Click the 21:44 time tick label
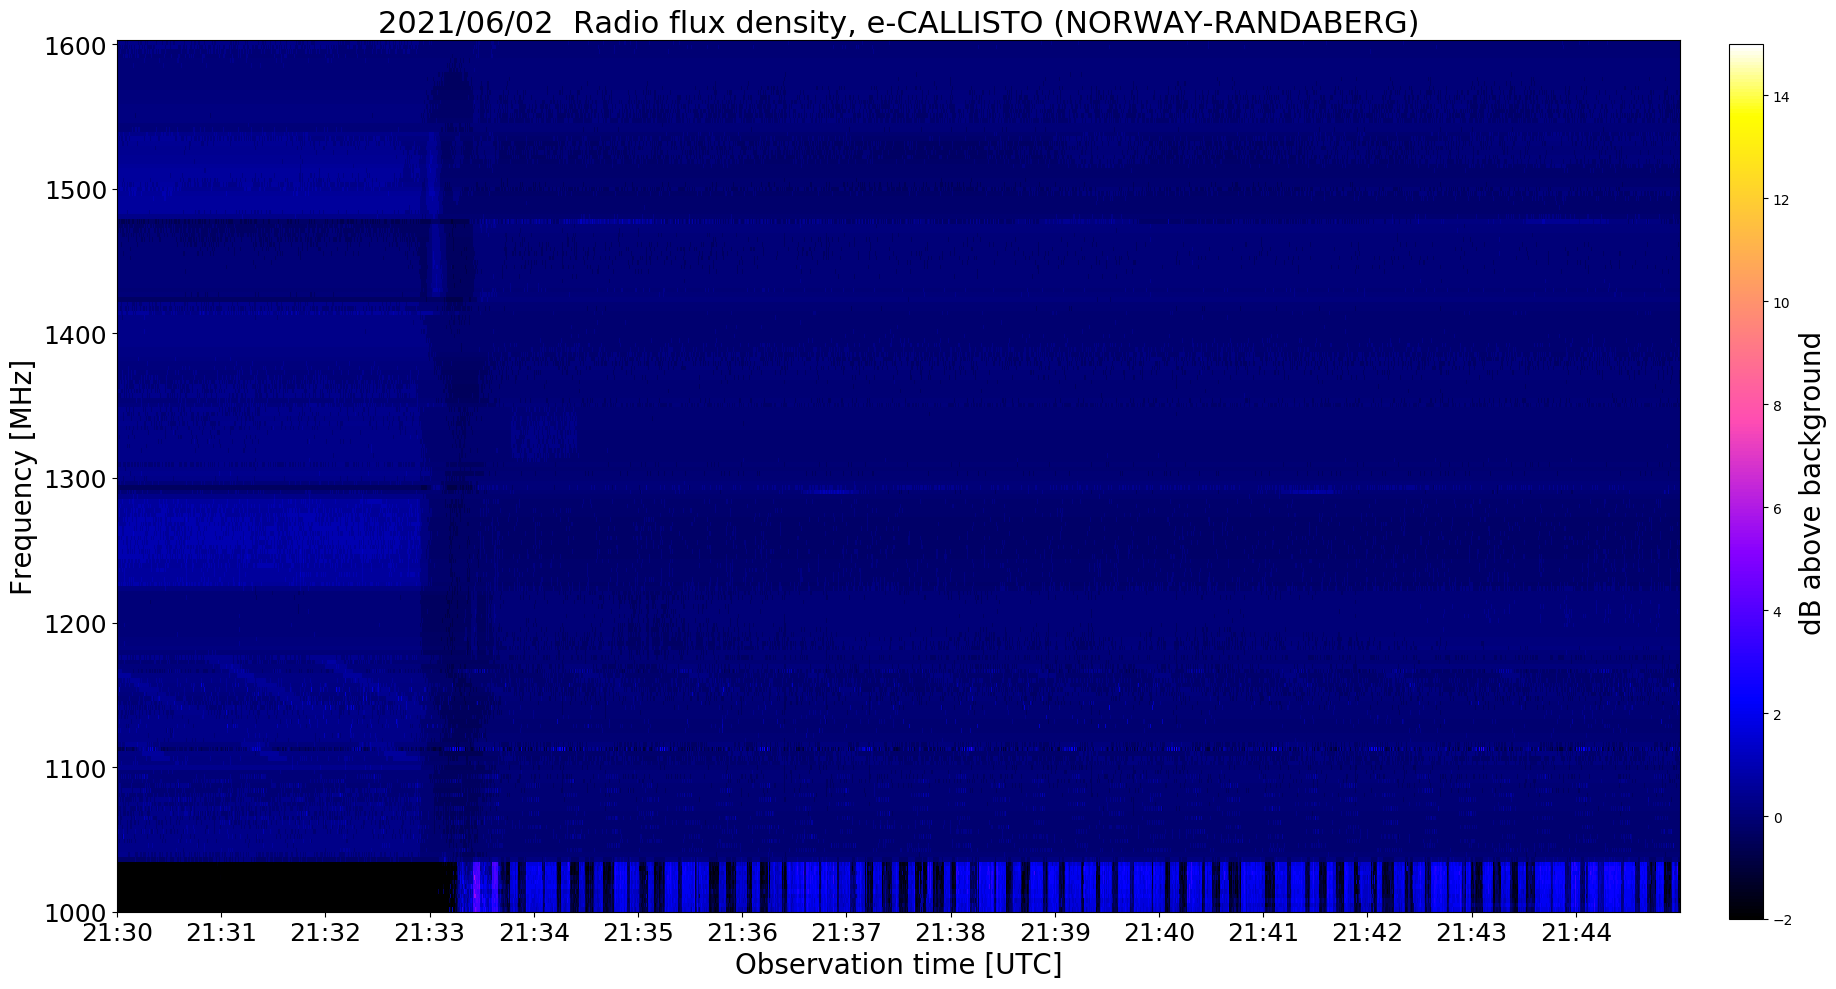 [x=1576, y=934]
